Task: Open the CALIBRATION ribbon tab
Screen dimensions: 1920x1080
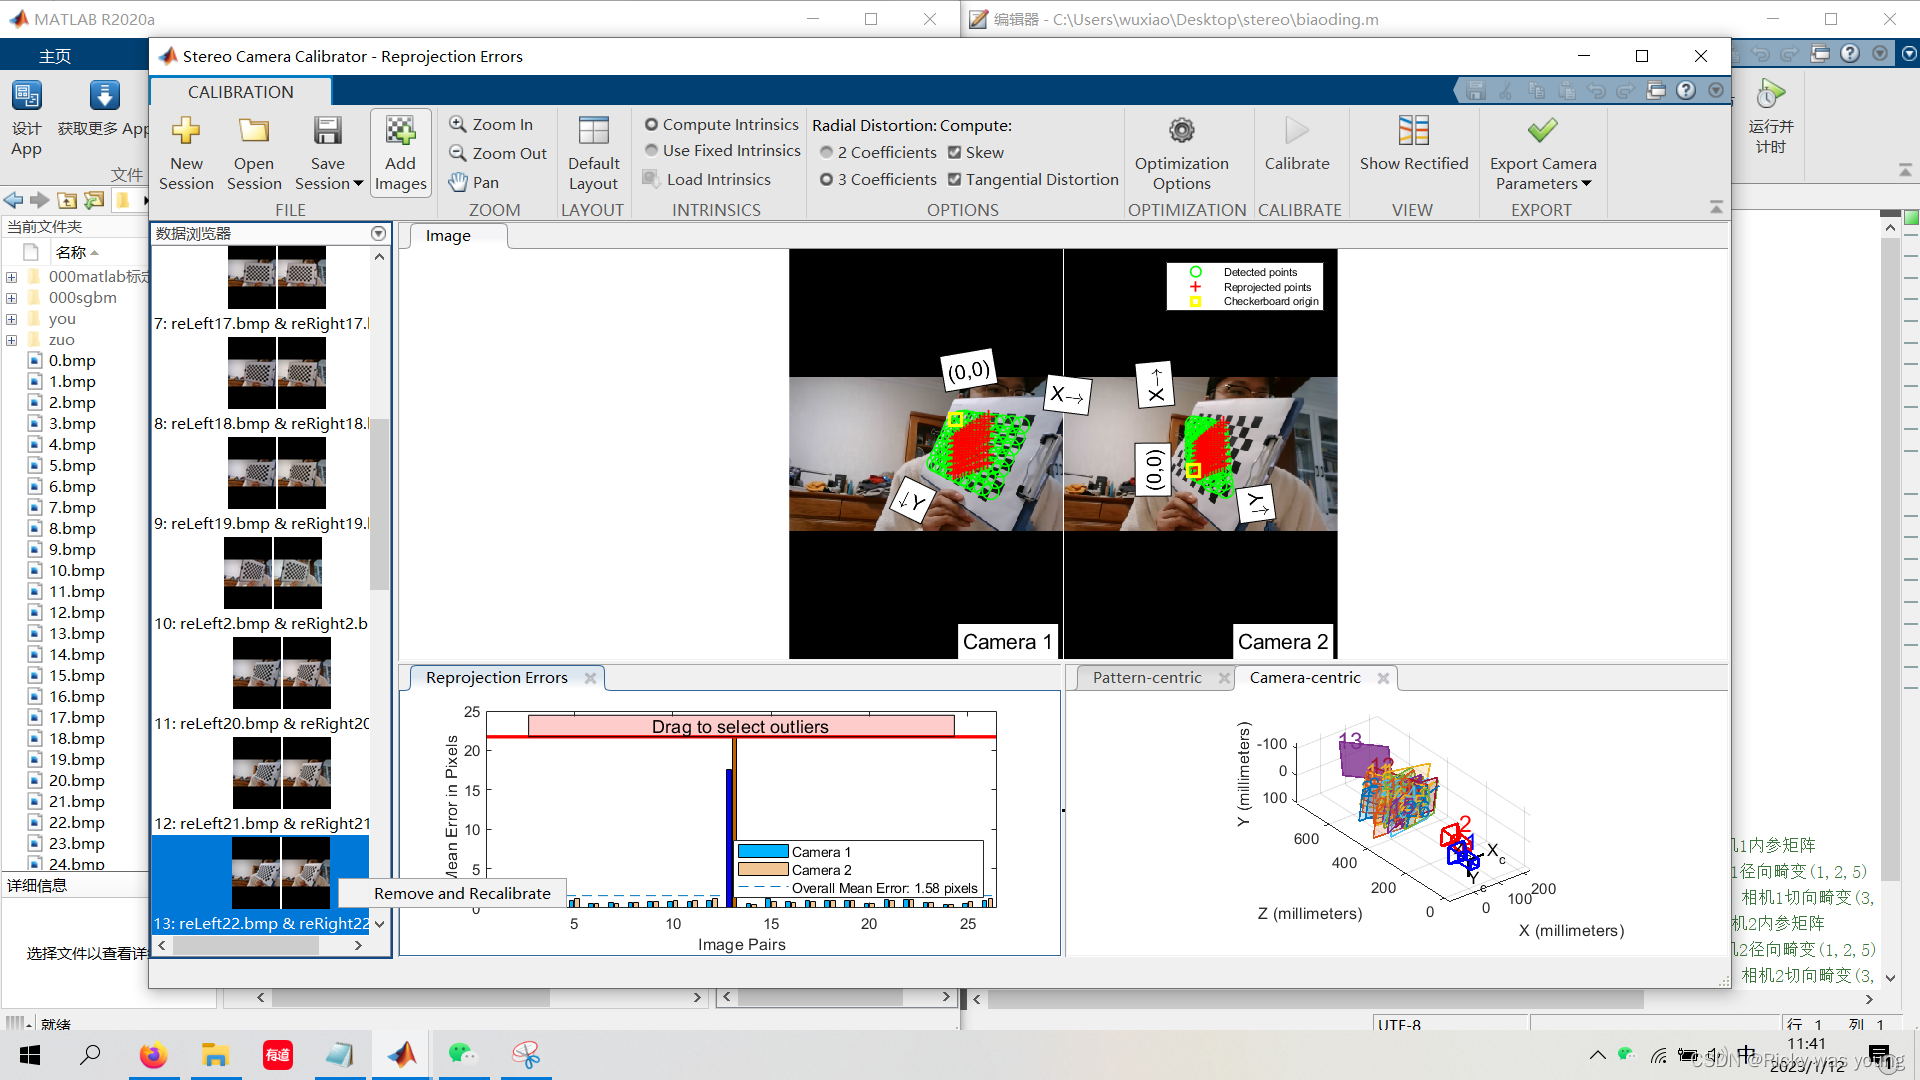Action: click(x=240, y=92)
